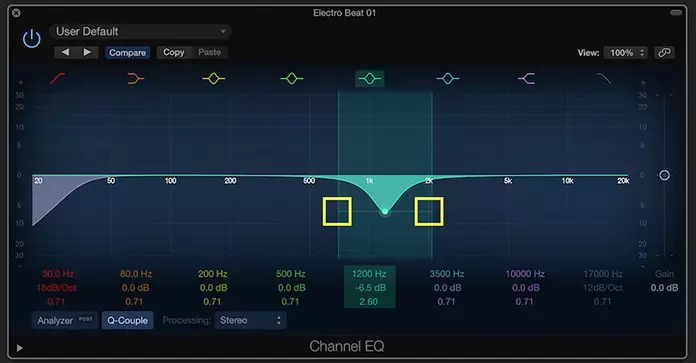Open the User Default preset dropdown

[x=141, y=32]
